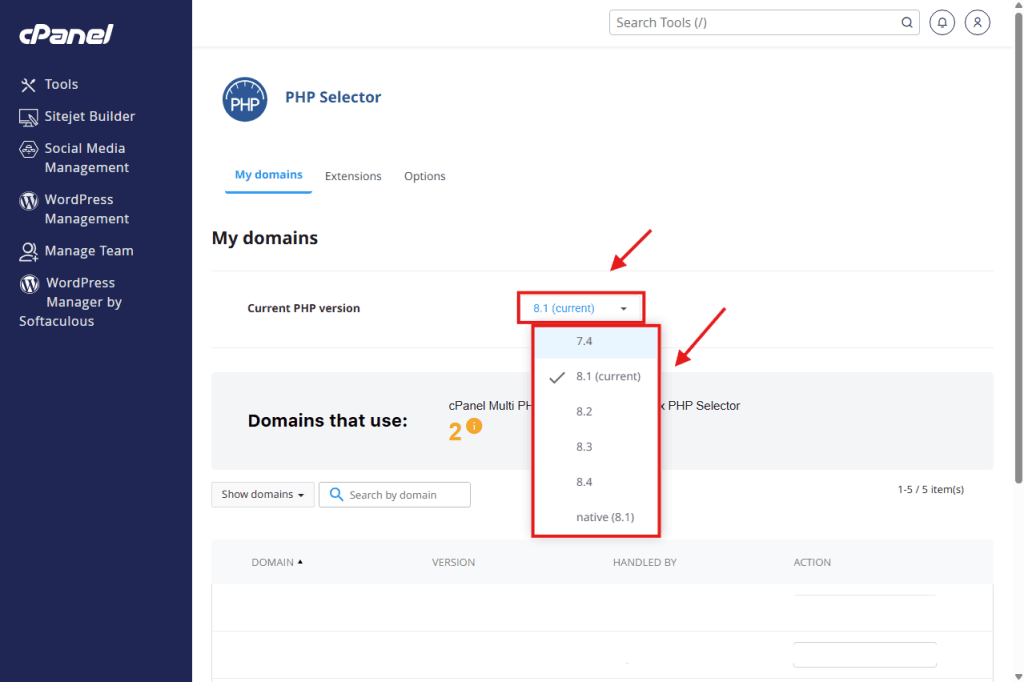Select PHP version 7.4
Screen dimensions: 1024x682
585,341
